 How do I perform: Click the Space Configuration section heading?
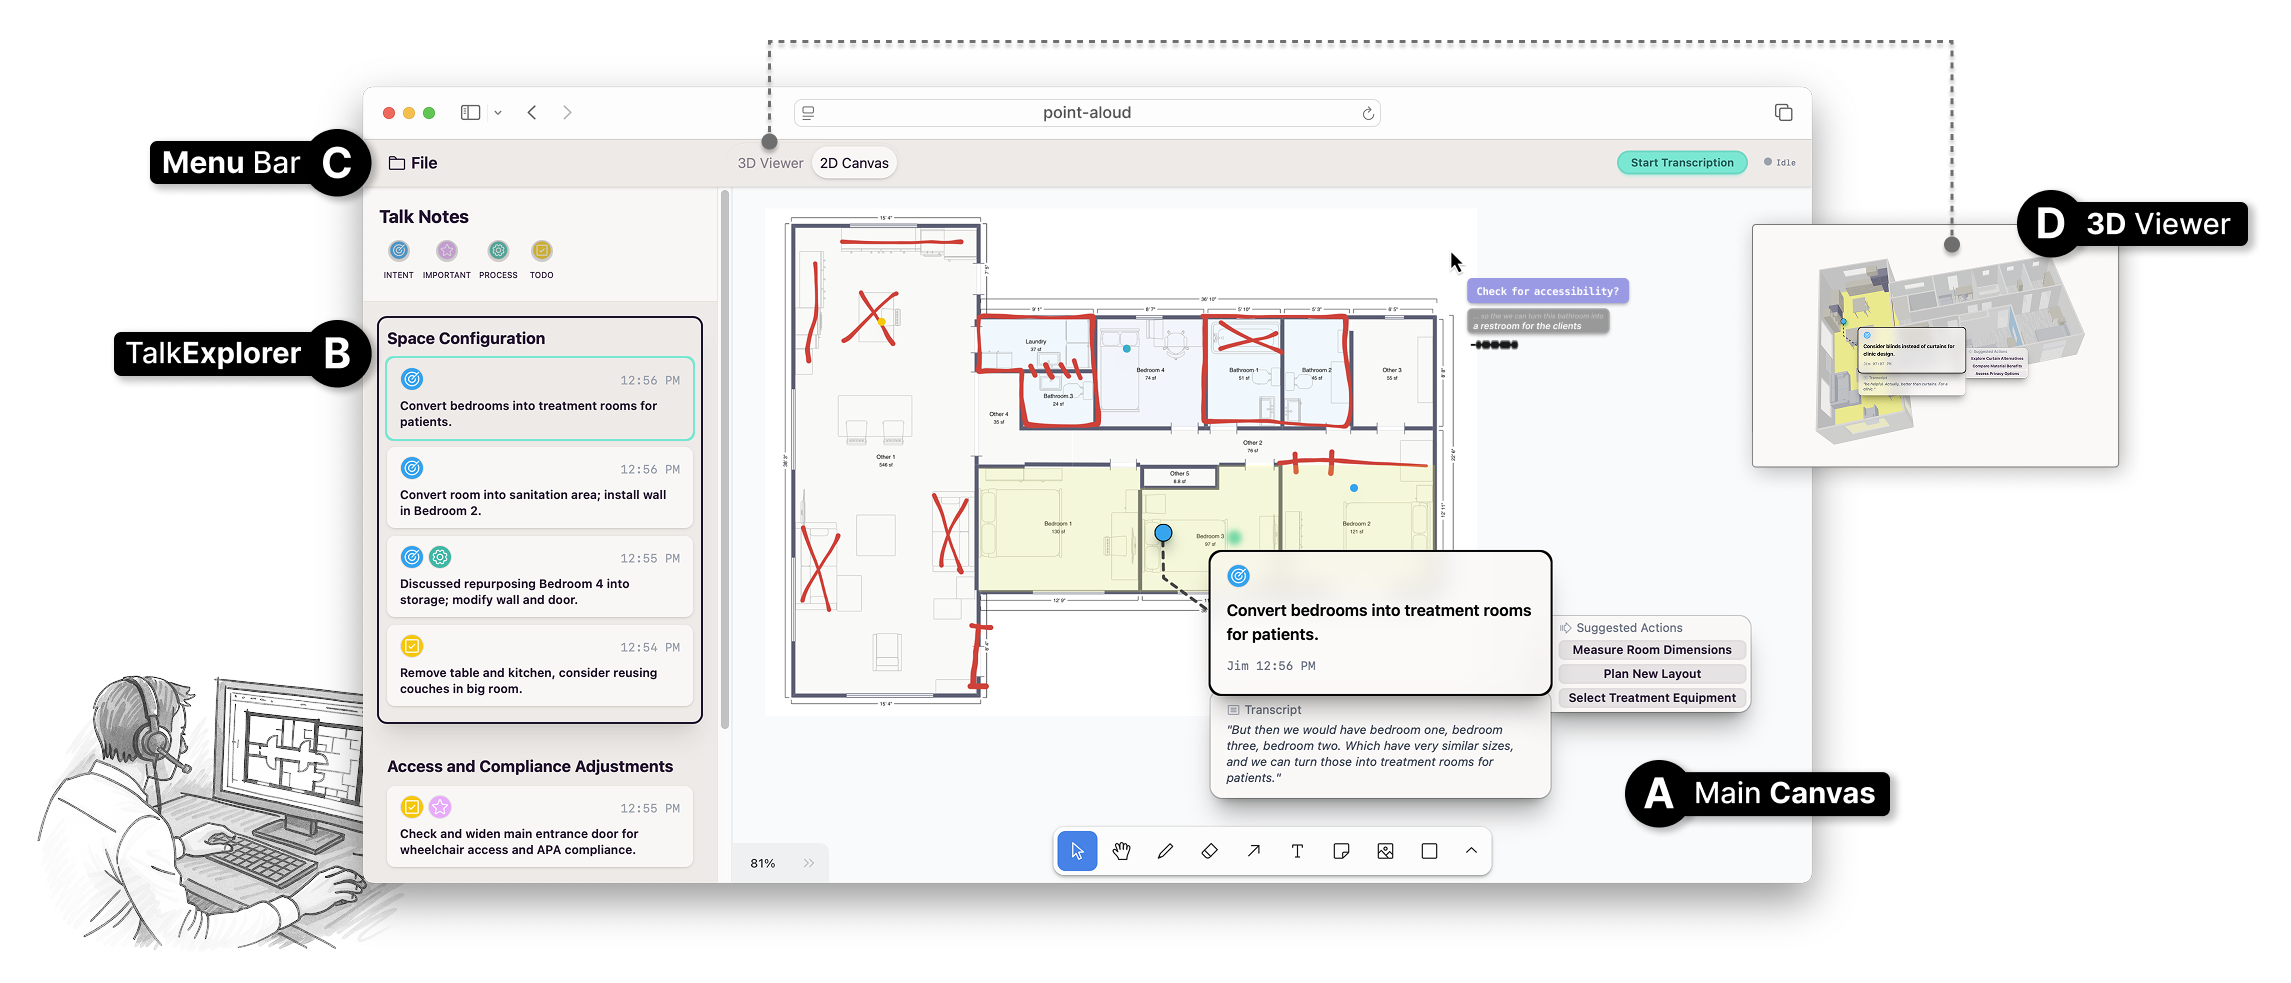pyautogui.click(x=466, y=339)
